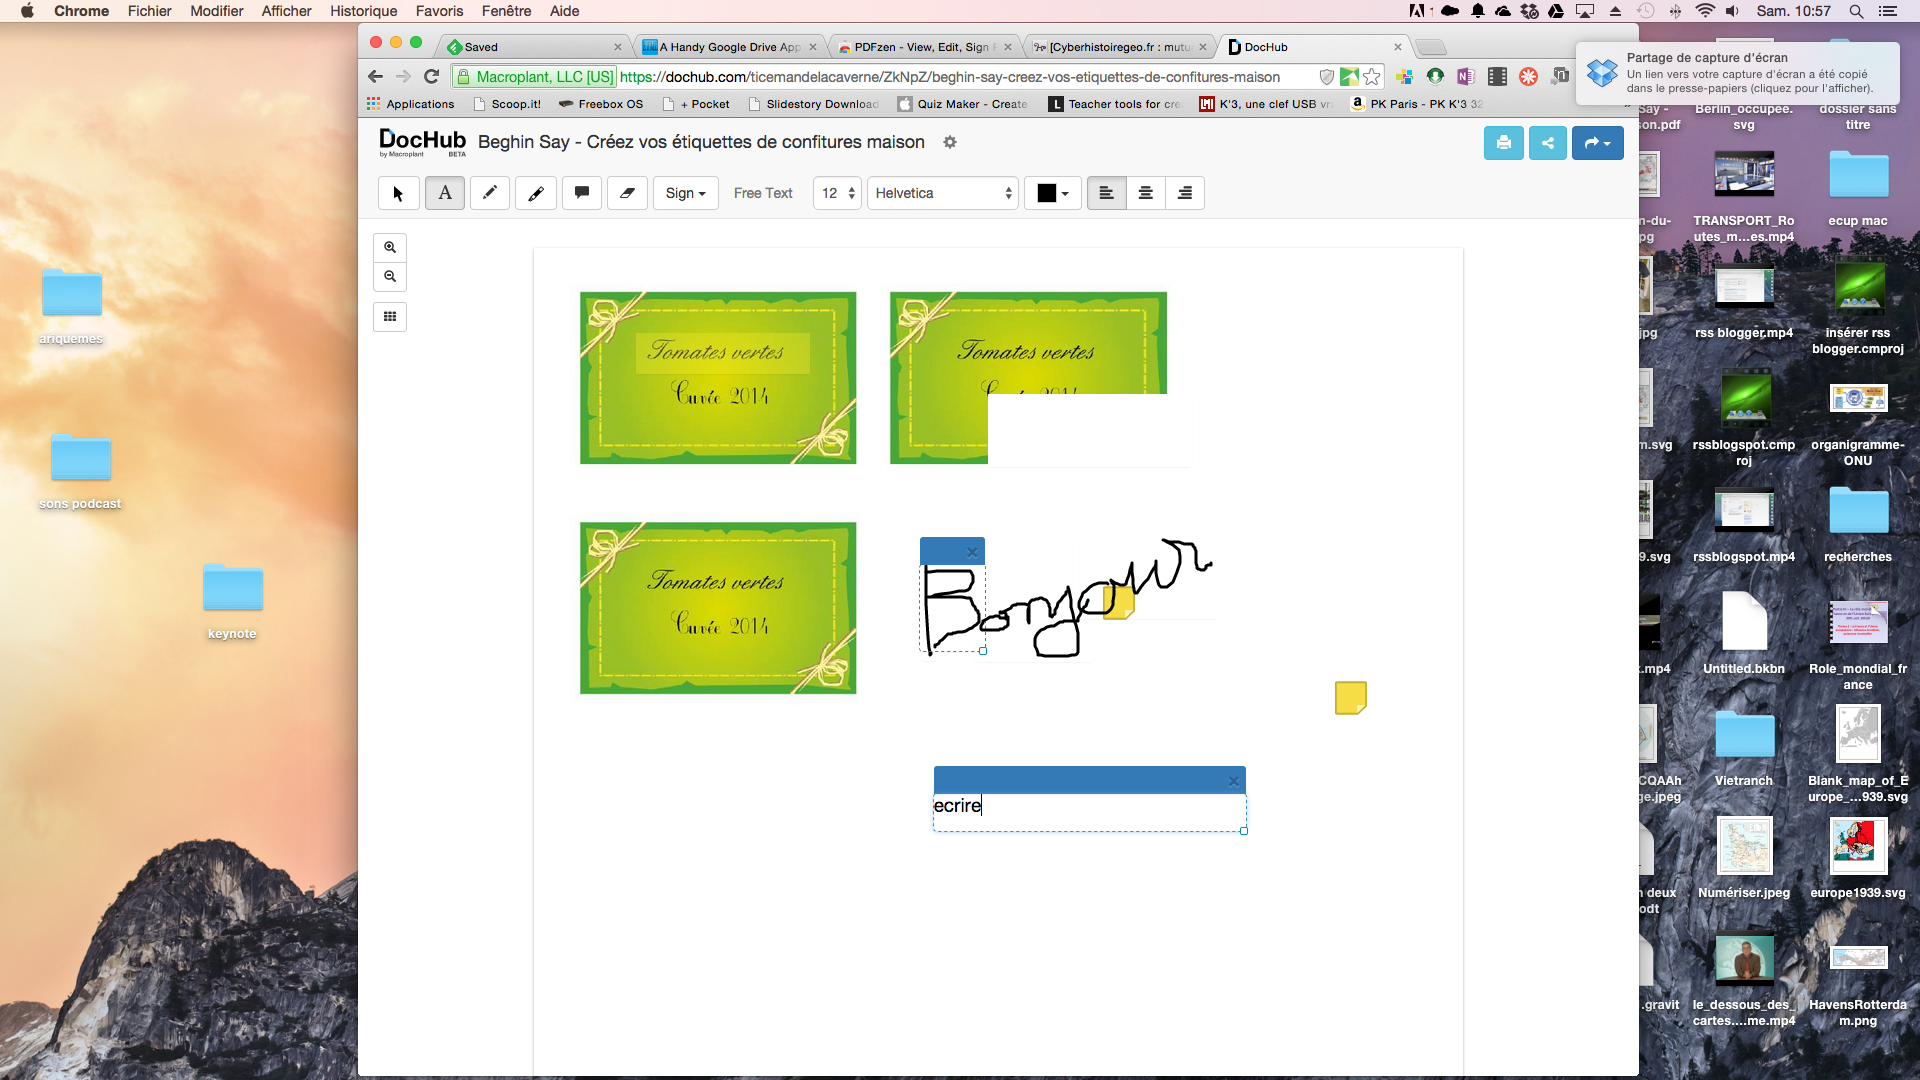This screenshot has width=1920, height=1080.
Task: Click inside the 'ecrire' text field
Action: point(1090,811)
